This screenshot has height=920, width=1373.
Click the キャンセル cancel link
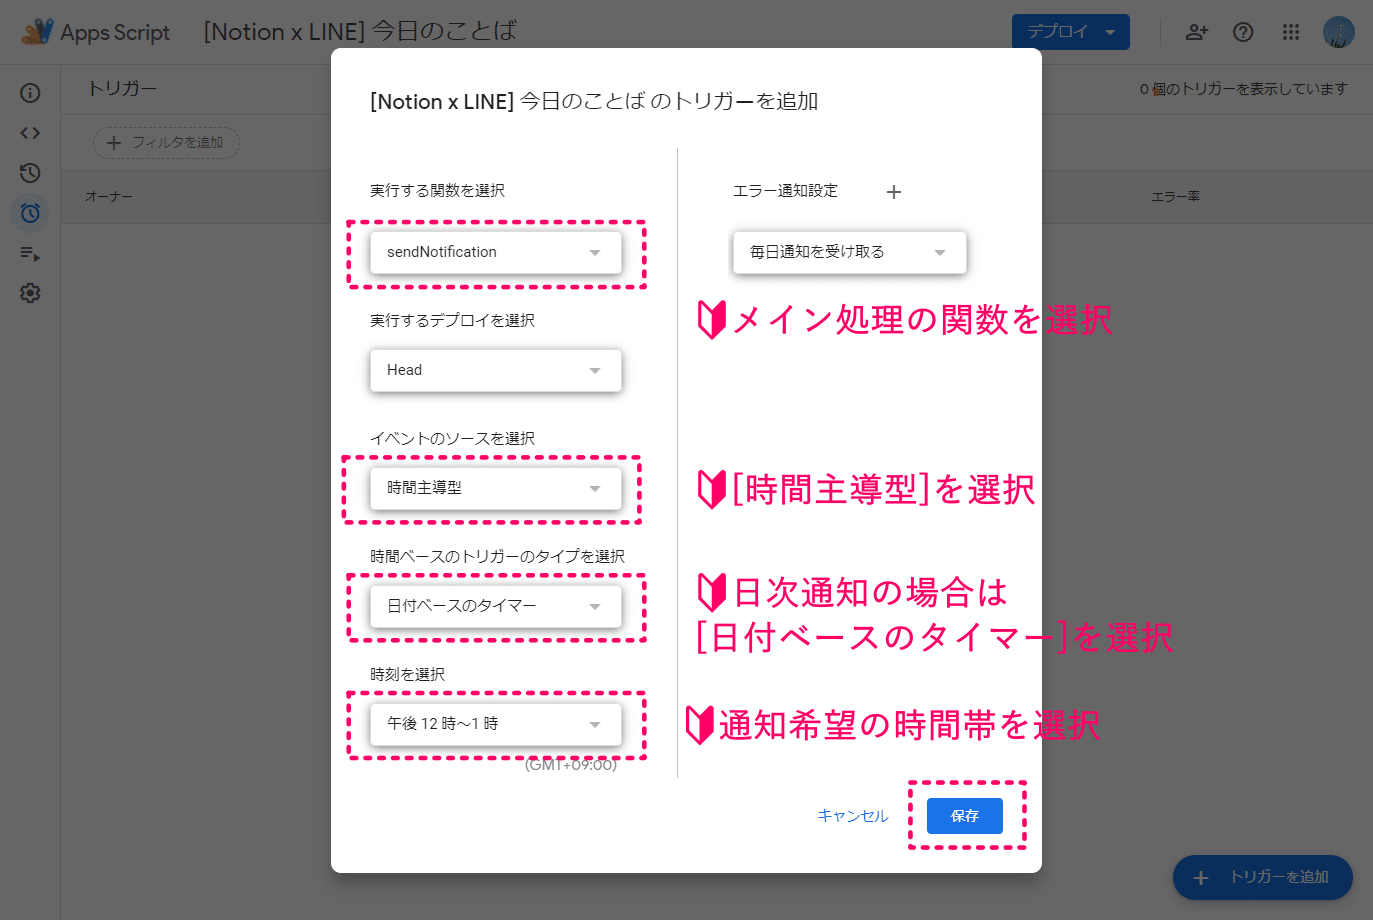tap(853, 816)
